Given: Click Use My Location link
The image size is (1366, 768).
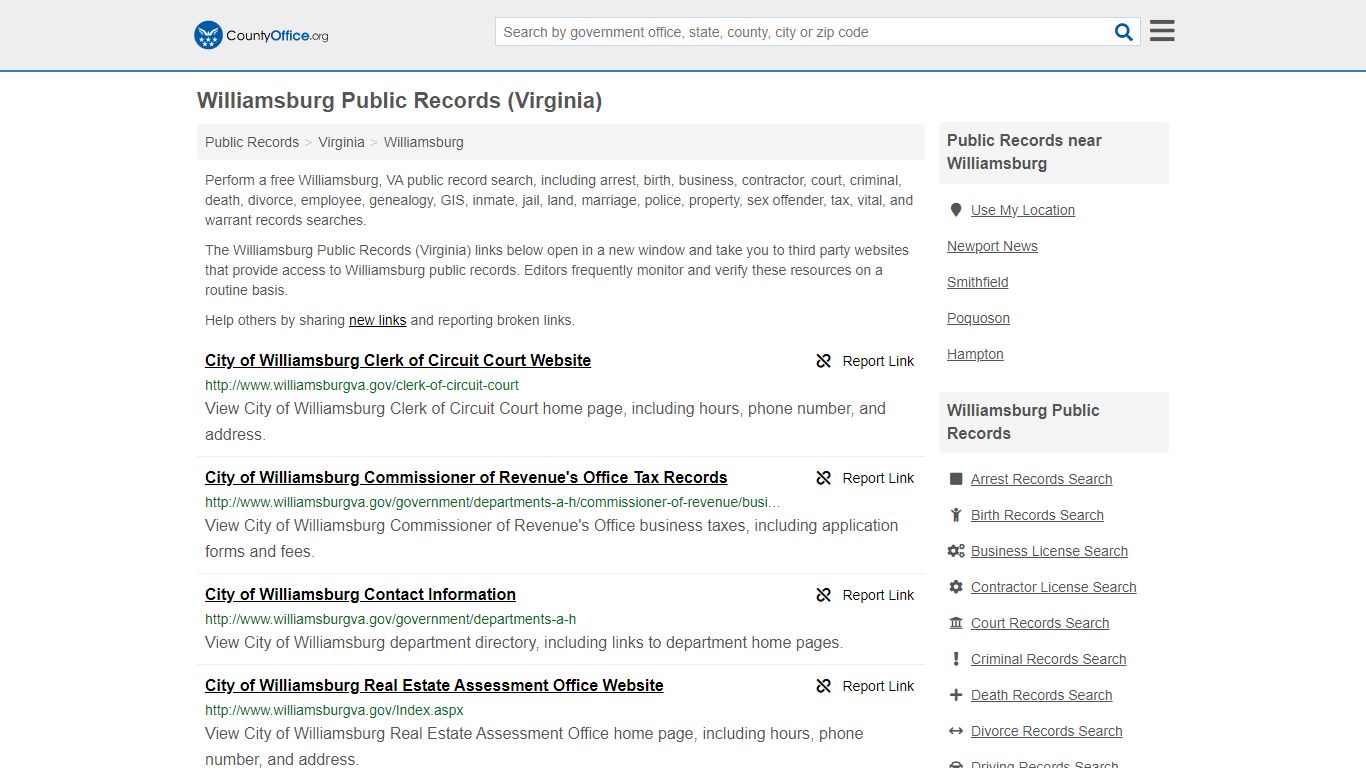Looking at the screenshot, I should pos(1023,210).
